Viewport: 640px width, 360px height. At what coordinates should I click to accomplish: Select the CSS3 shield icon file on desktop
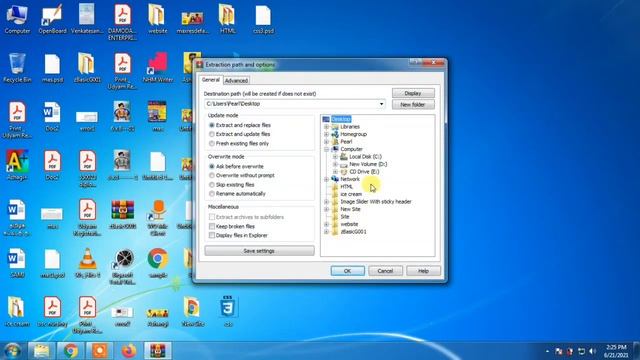227,311
